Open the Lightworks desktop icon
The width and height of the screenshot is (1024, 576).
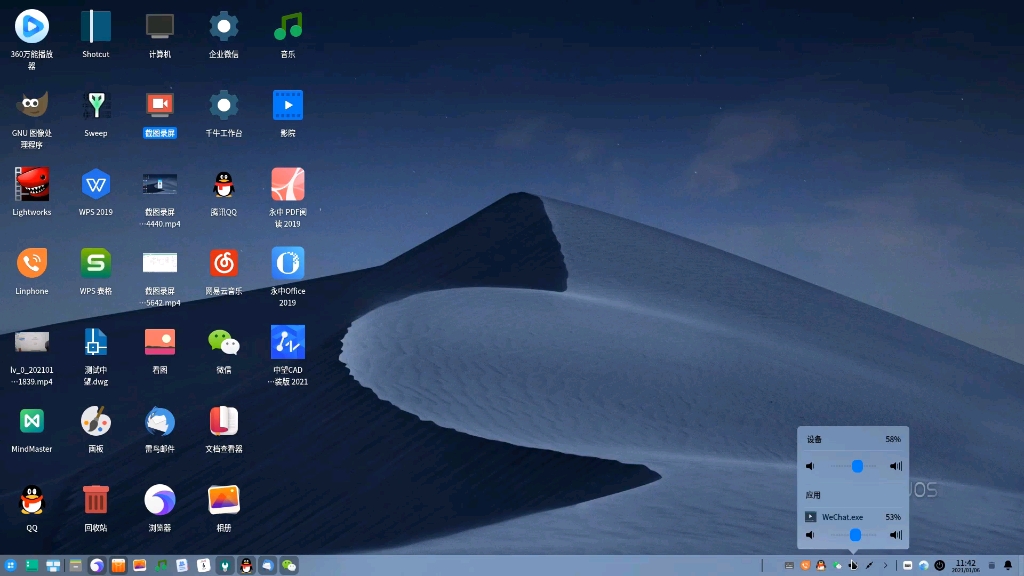pos(32,184)
